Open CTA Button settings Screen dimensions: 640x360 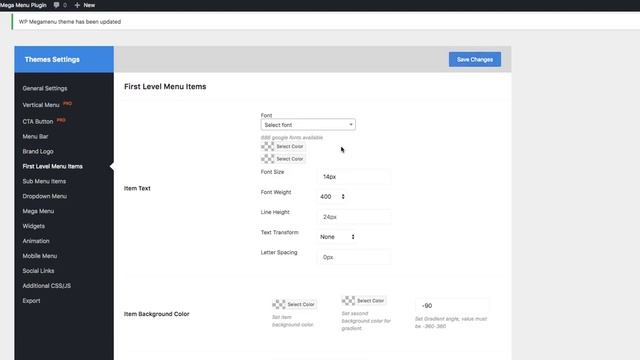38,122
